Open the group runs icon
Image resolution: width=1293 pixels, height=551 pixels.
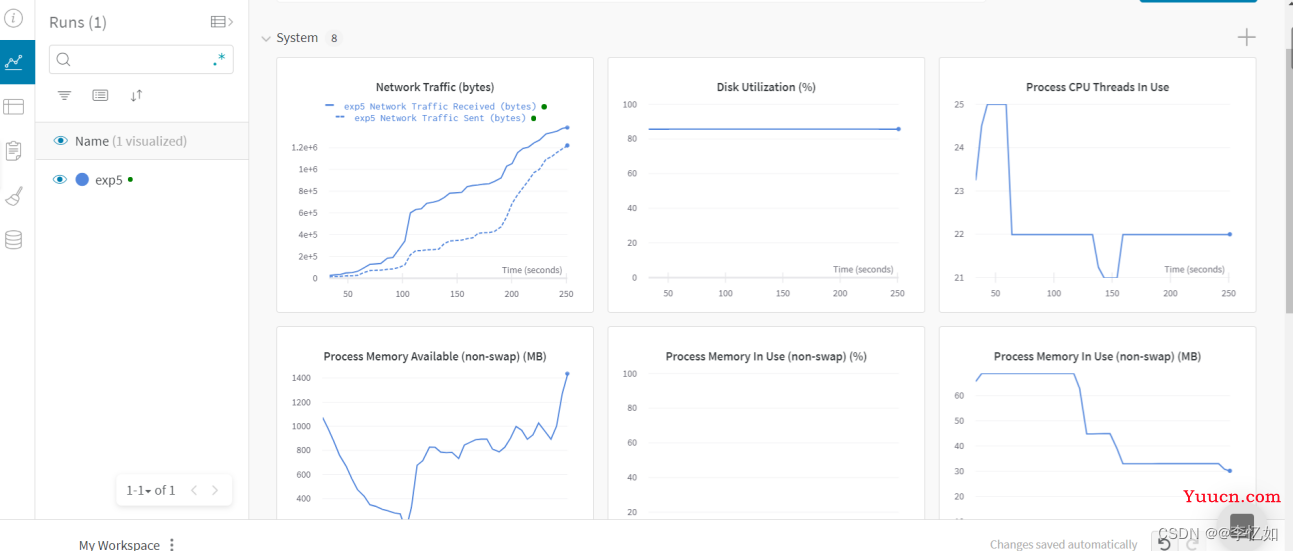click(x=100, y=95)
